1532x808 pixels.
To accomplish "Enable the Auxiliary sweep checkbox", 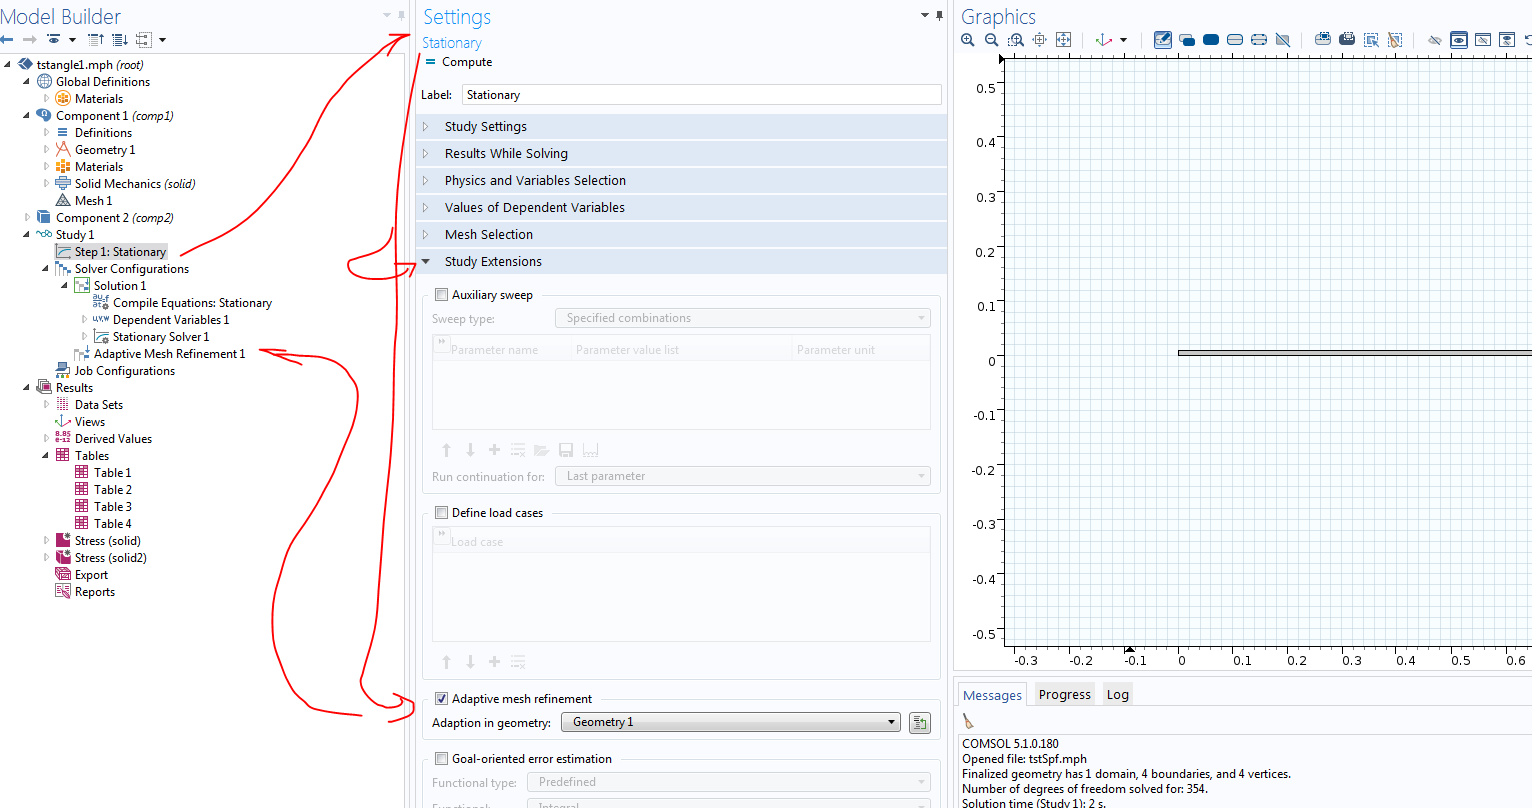I will click(x=442, y=295).
